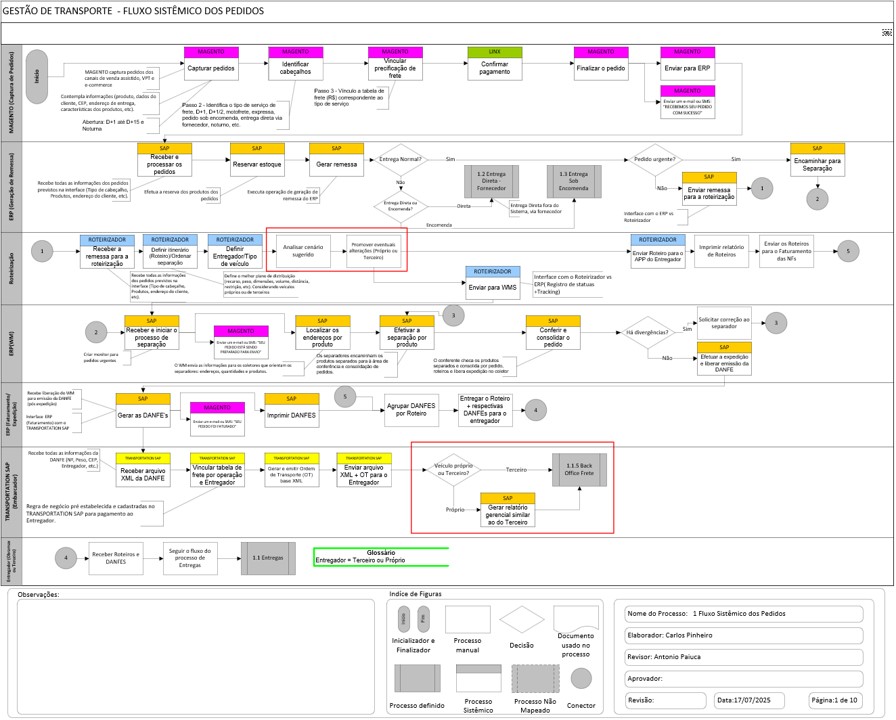This screenshot has width=896, height=720.
Task: Click the Documento usado no processo legend symbol
Action: pos(575,619)
